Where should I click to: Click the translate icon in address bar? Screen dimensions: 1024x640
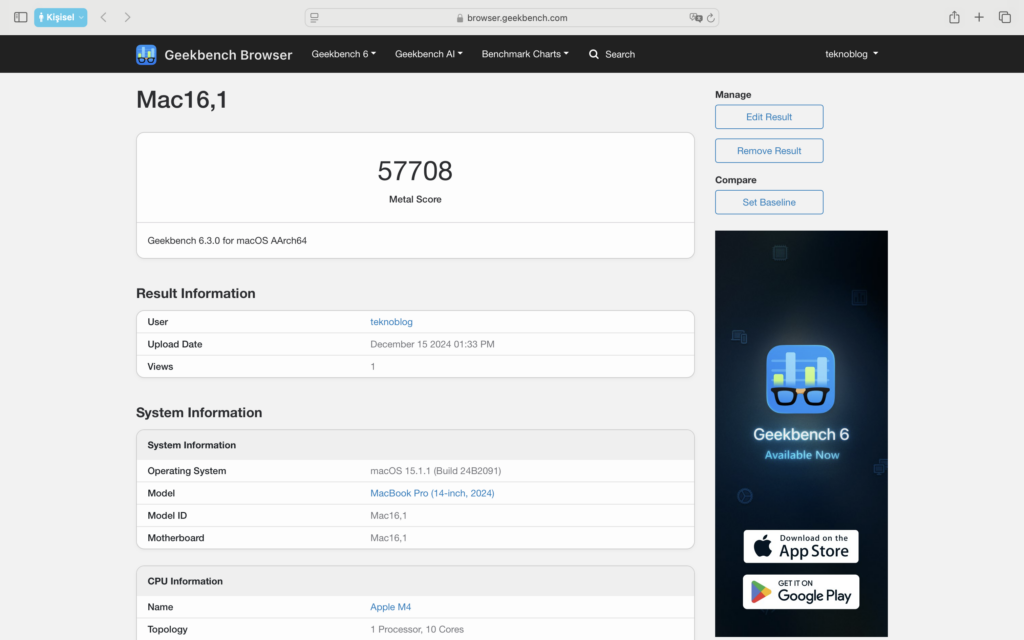point(695,18)
